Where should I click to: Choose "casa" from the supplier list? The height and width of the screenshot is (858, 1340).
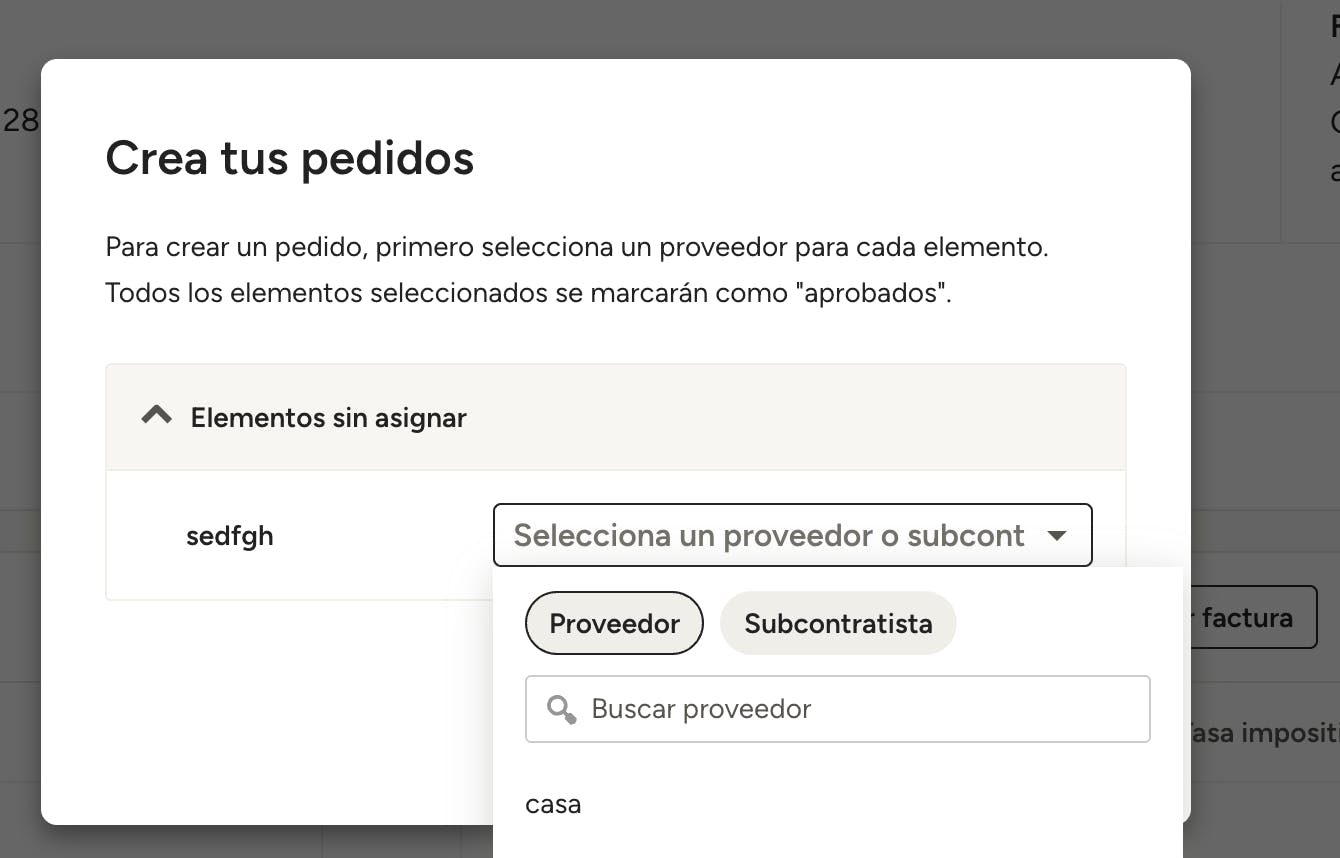point(553,804)
